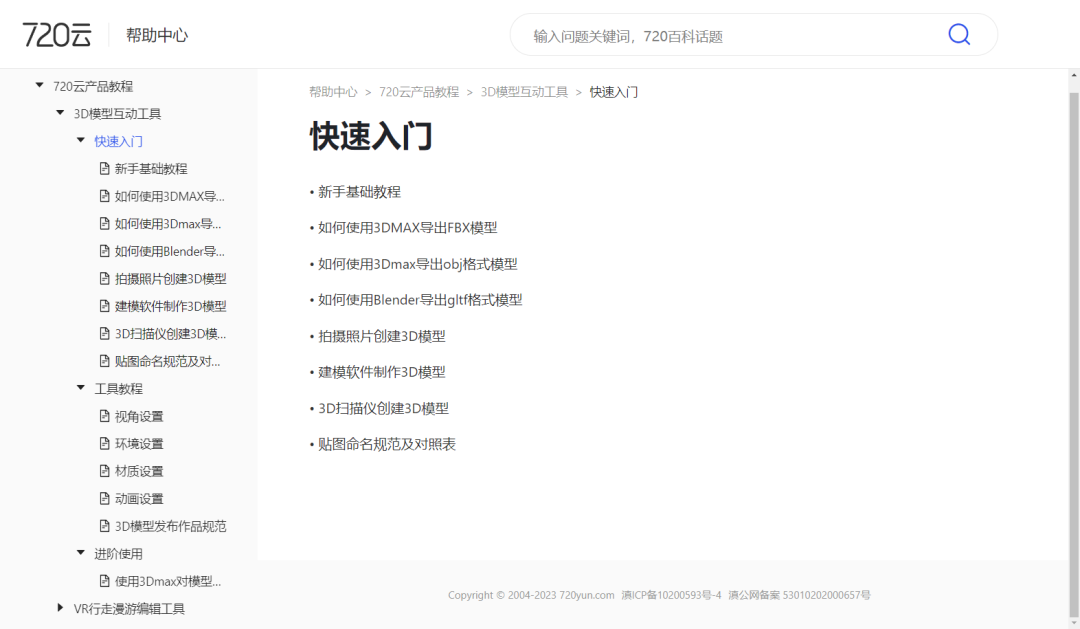Select 建模软件制作3D模型 in sidebar tree
1080x629 pixels.
point(170,306)
